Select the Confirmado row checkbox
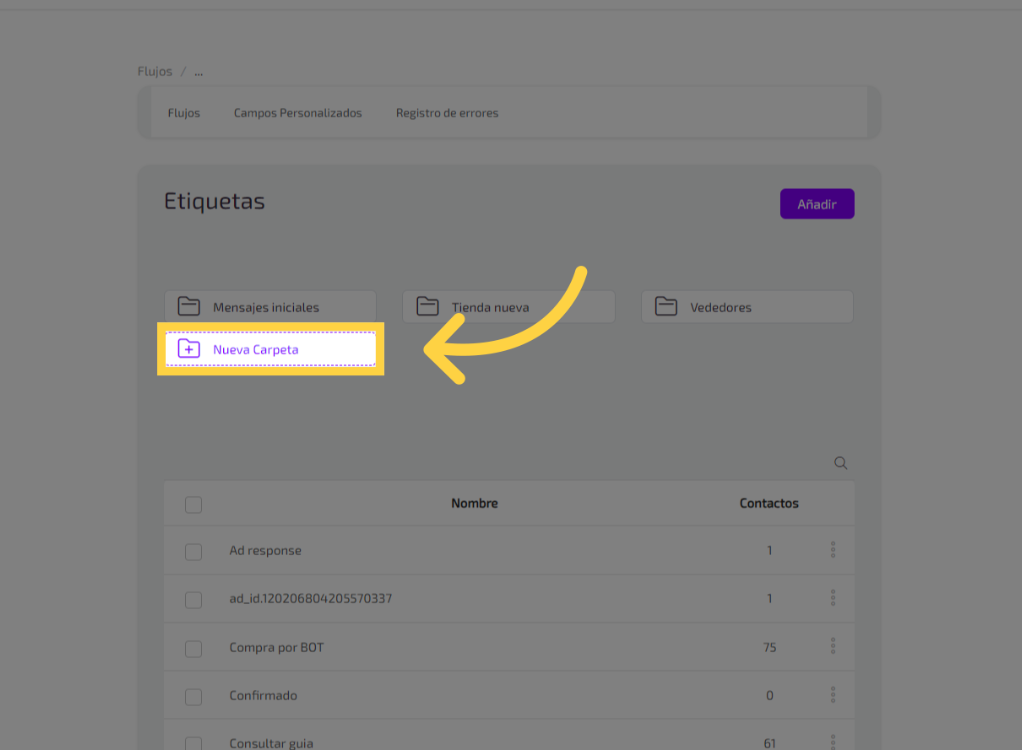This screenshot has height=750, width=1022. (x=194, y=697)
